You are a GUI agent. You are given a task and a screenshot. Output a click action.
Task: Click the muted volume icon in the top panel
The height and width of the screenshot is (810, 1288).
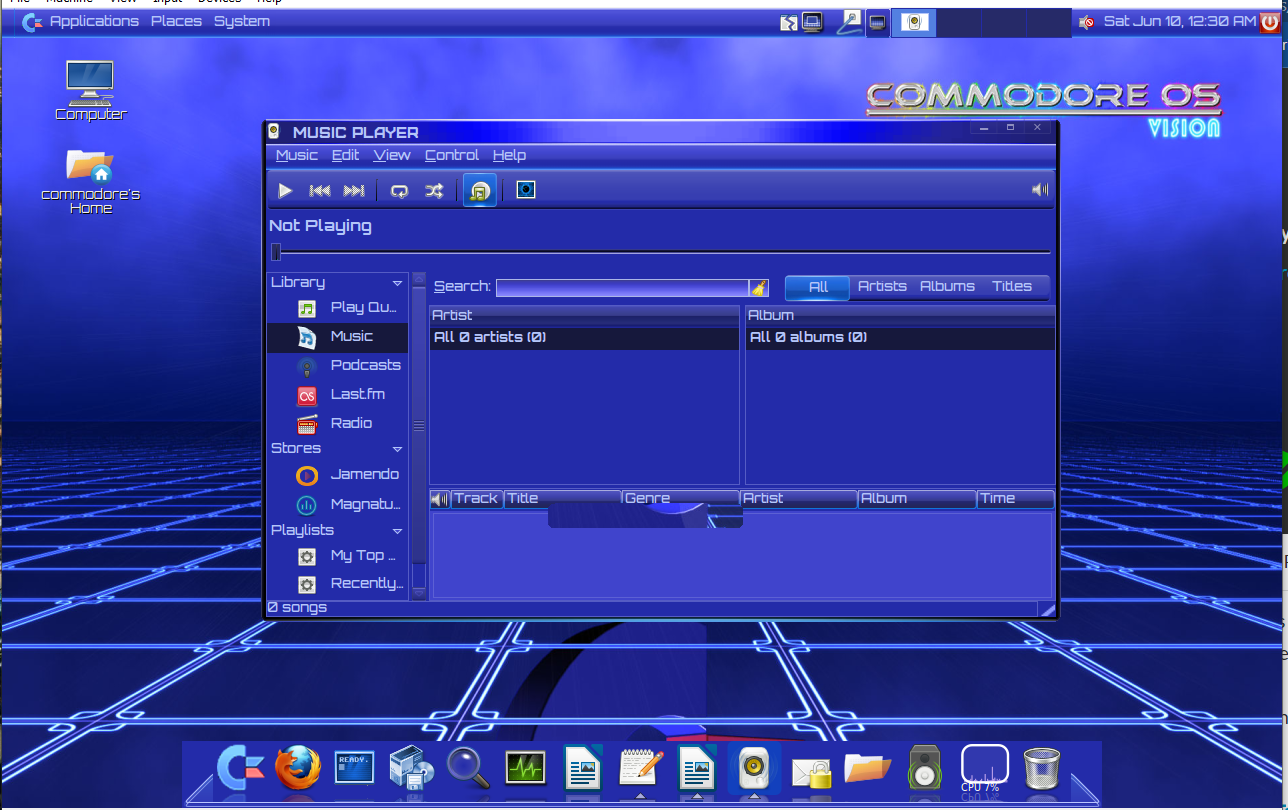click(1086, 21)
